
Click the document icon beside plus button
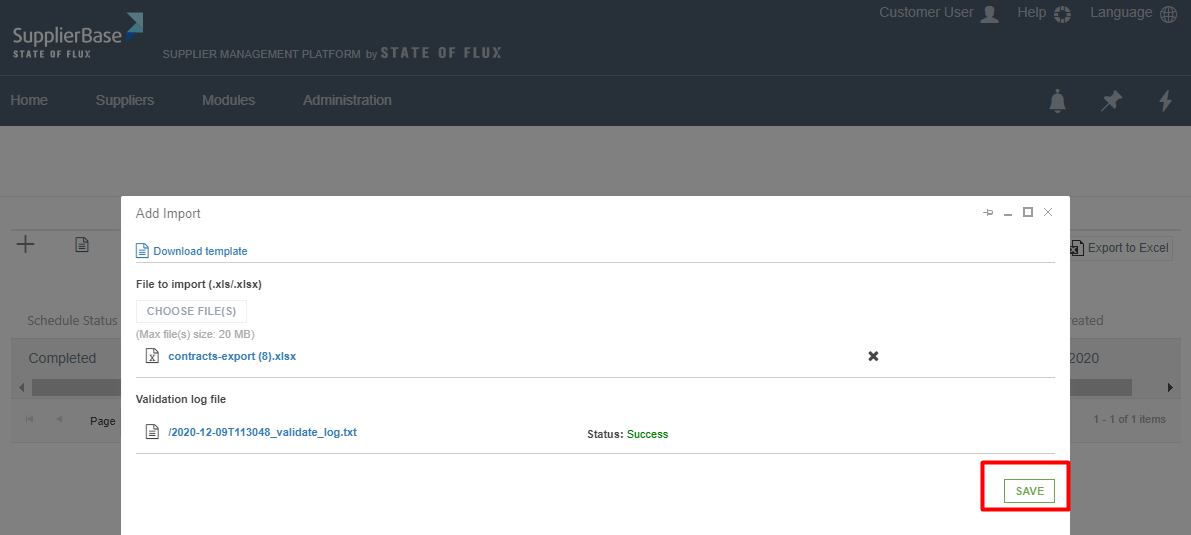82,245
